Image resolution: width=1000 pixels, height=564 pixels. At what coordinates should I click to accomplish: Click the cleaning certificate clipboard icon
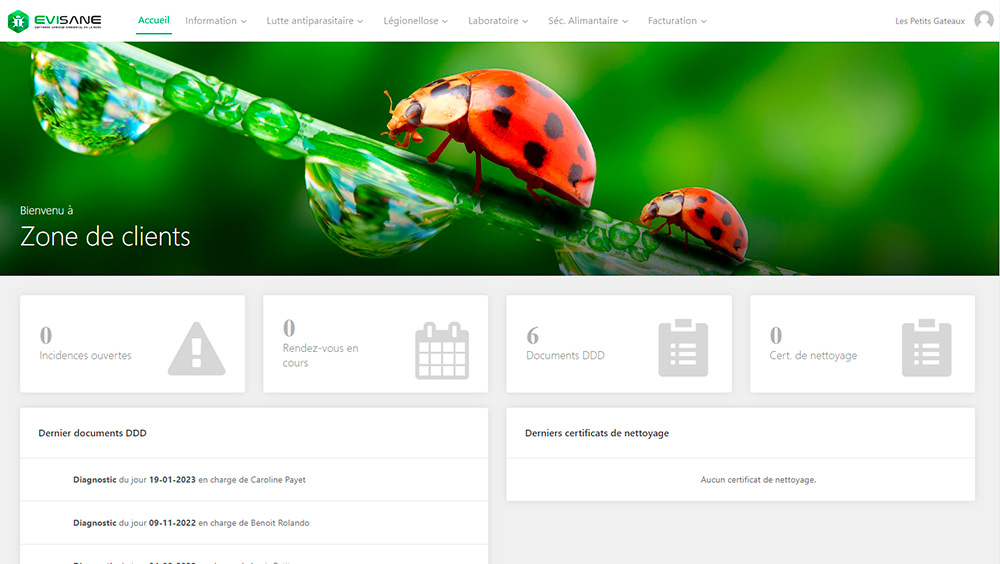point(926,348)
